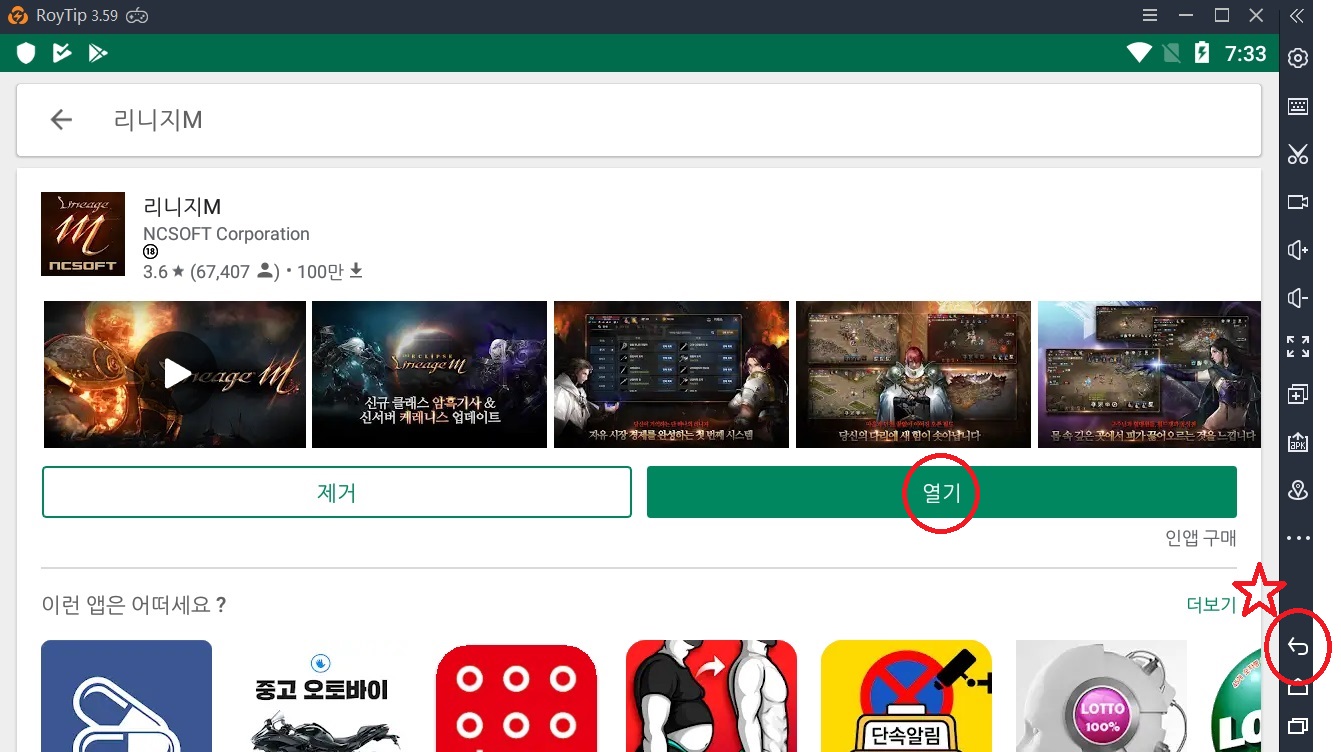Show more sidebar tools via three dots
The image size is (1341, 752).
1298,538
